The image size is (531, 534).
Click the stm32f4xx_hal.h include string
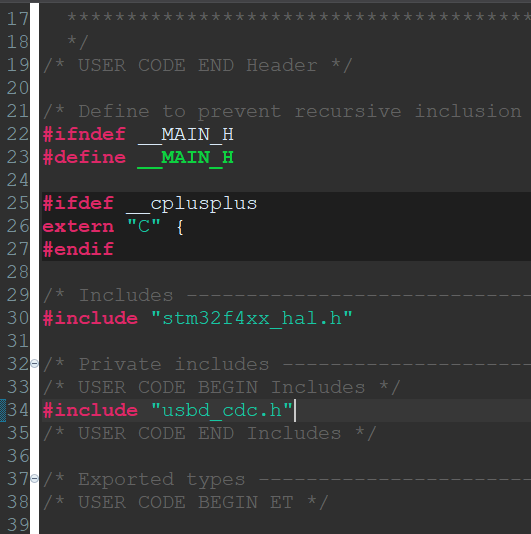pos(251,318)
